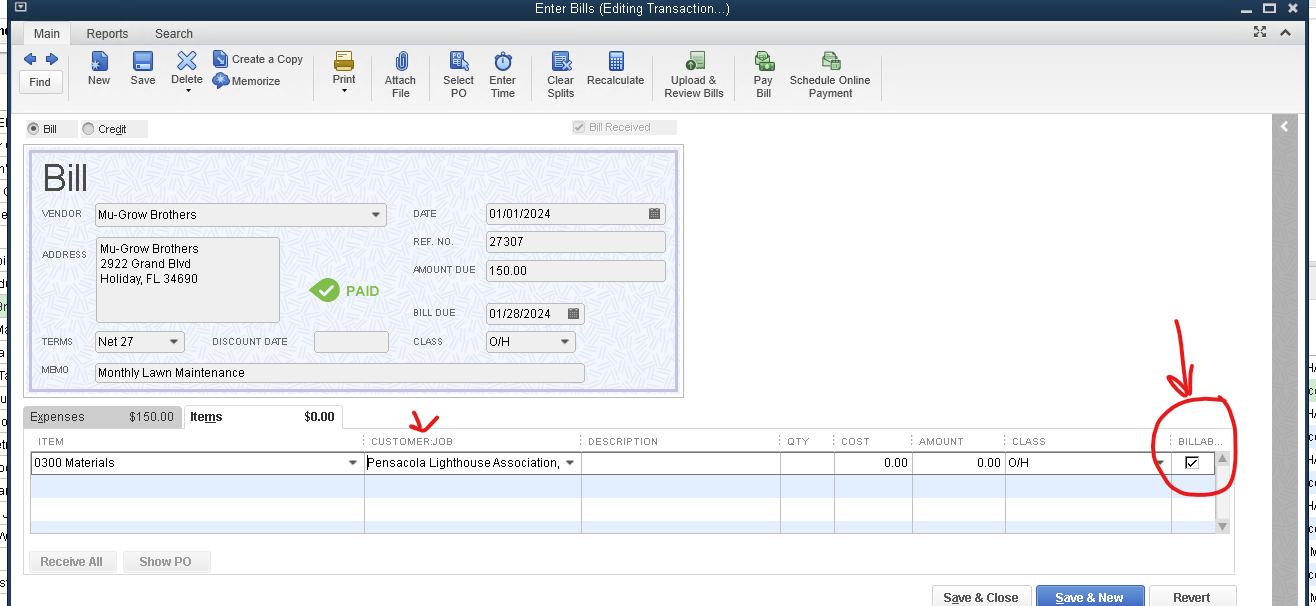Open the Customer:Job dropdown on the item line
Screen dimensions: 1316x606
pyautogui.click(x=569, y=462)
